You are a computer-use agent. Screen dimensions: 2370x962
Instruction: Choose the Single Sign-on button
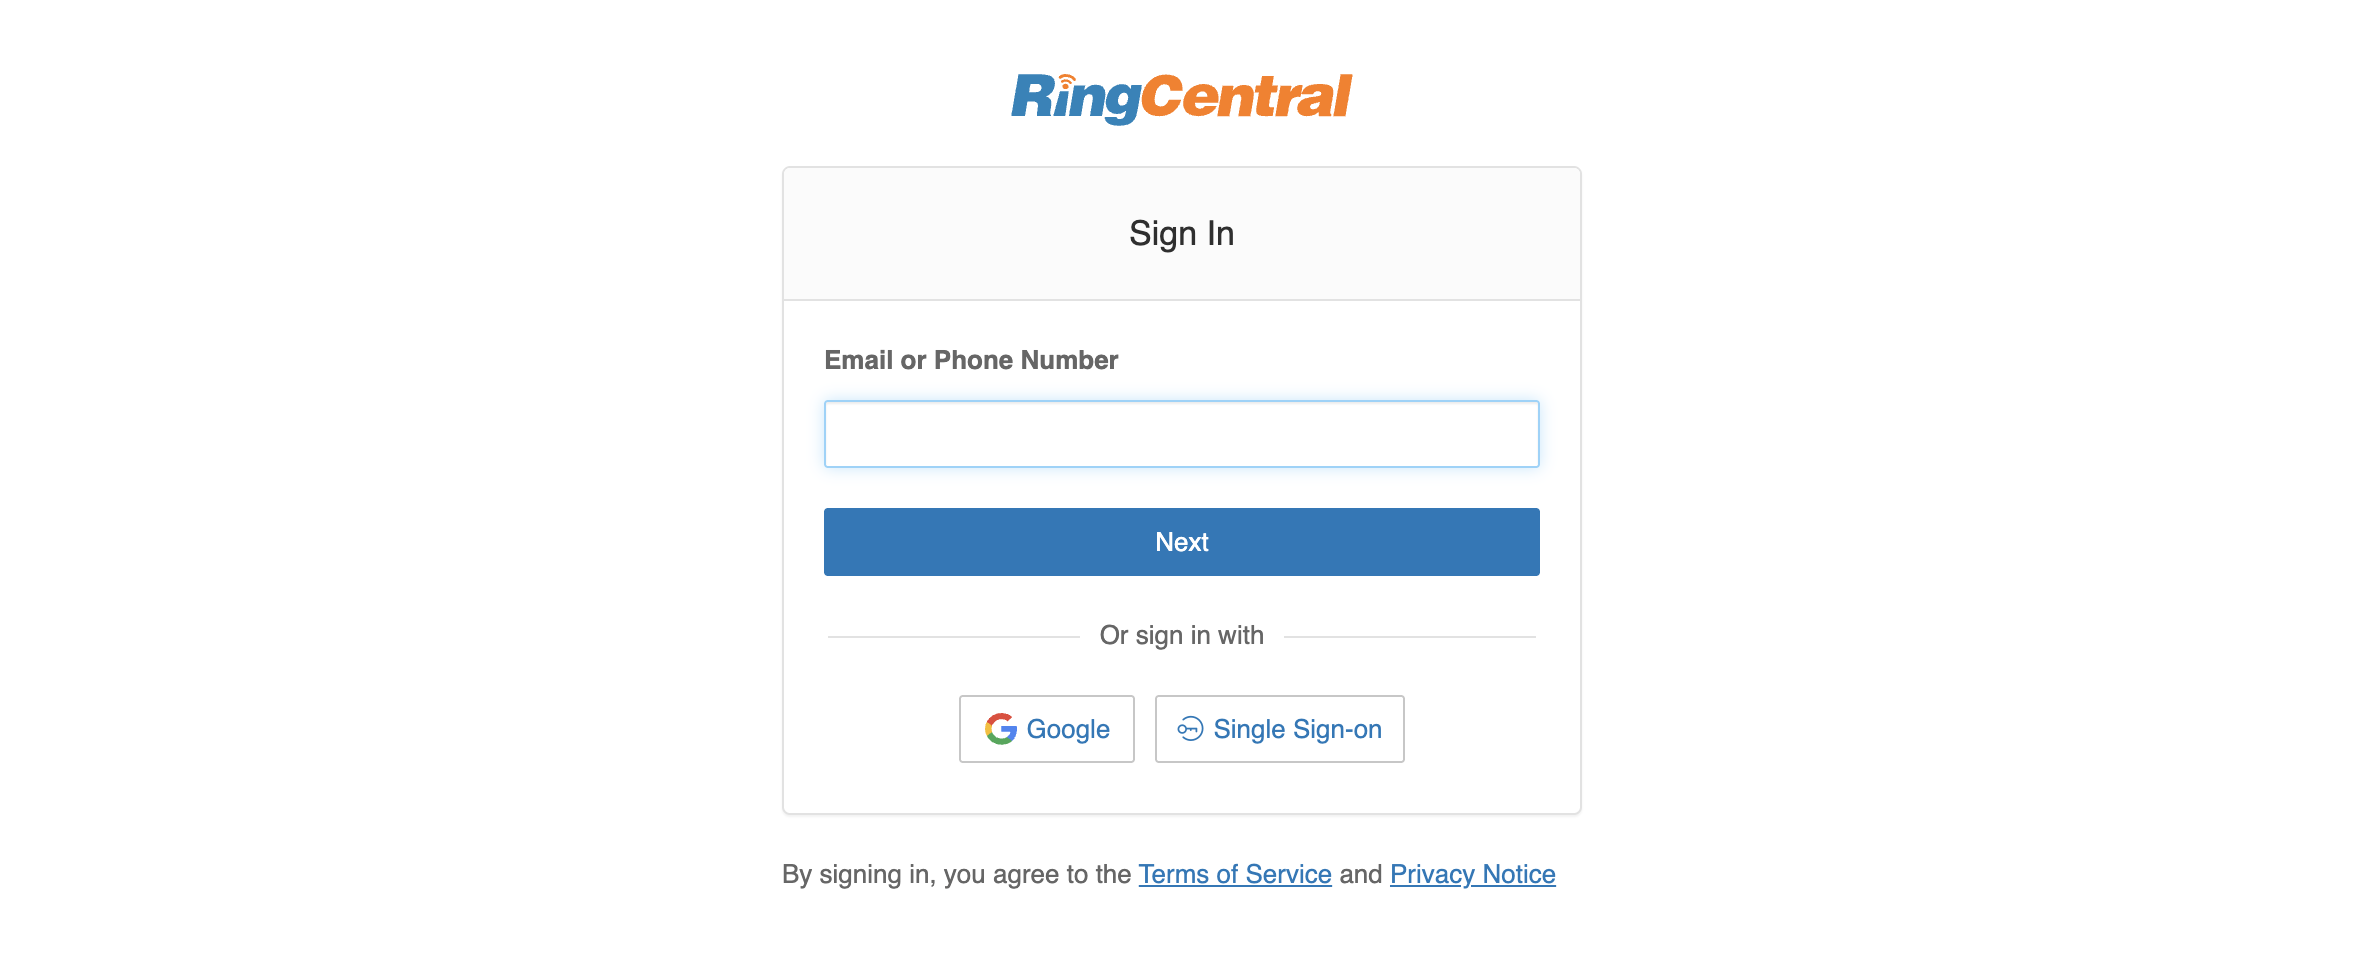1279,729
